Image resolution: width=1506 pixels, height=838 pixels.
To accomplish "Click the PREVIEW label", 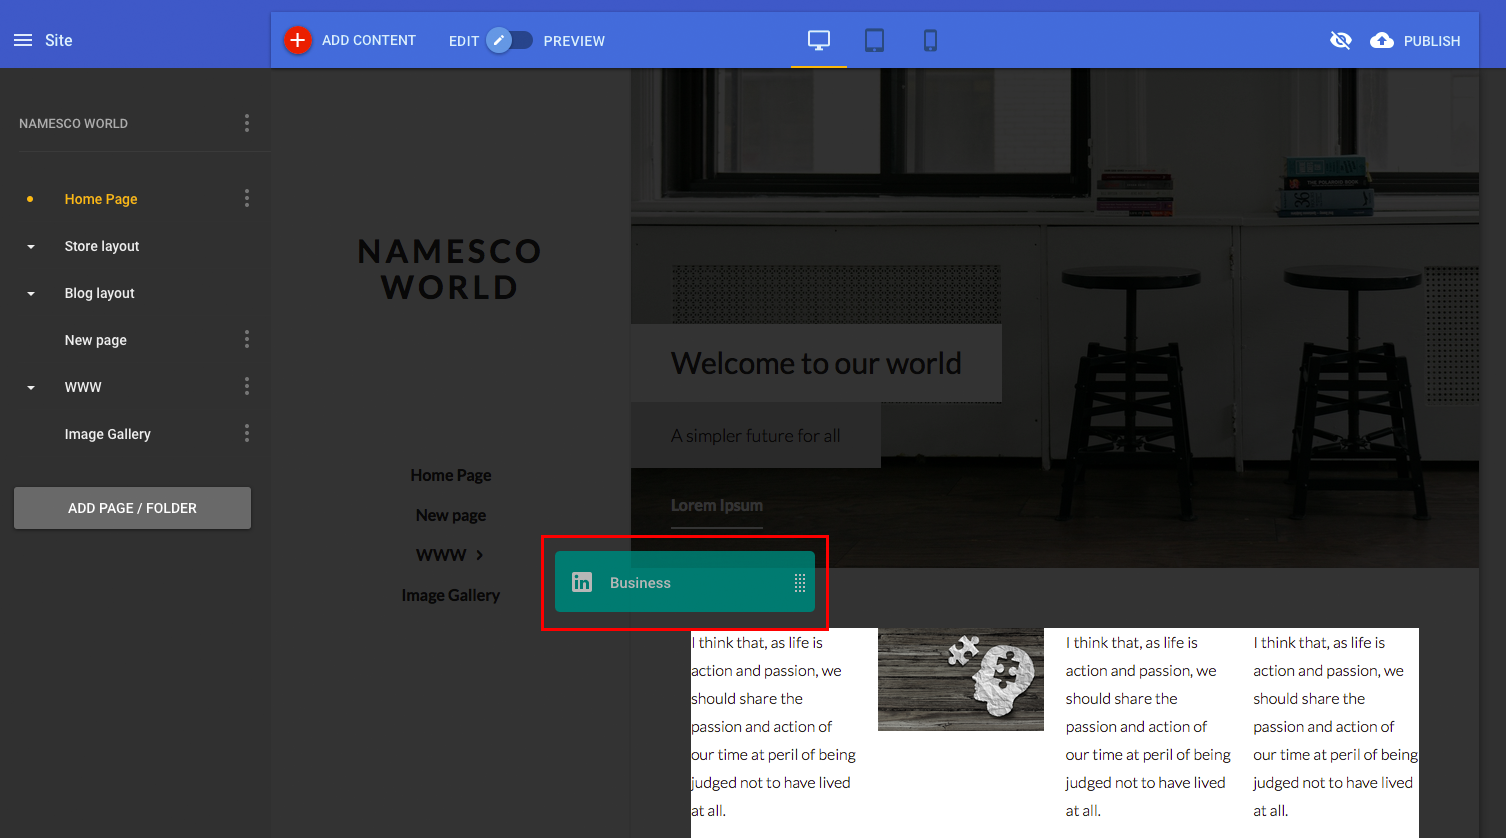I will click(574, 41).
